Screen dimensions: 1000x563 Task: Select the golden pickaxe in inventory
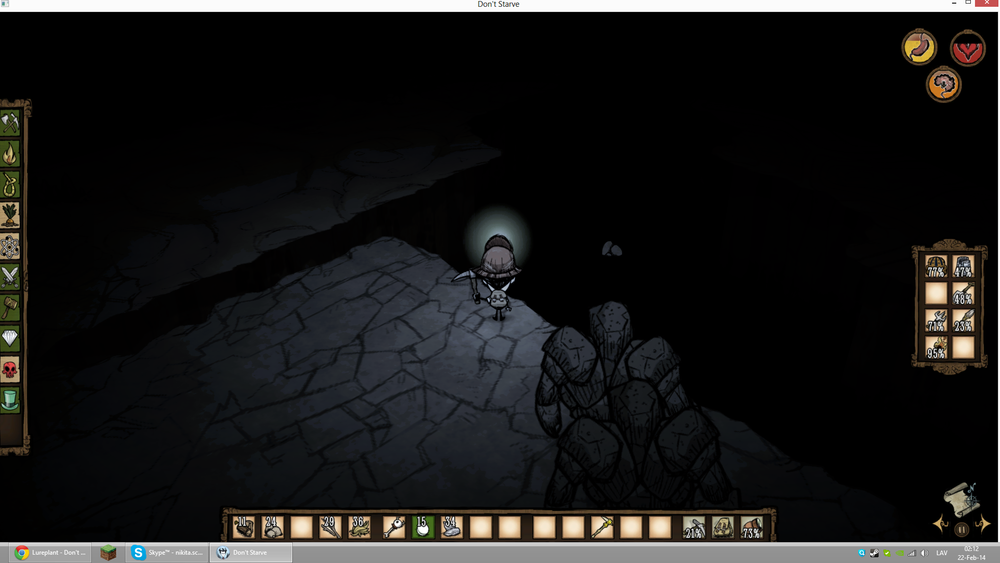pyautogui.click(x=602, y=527)
